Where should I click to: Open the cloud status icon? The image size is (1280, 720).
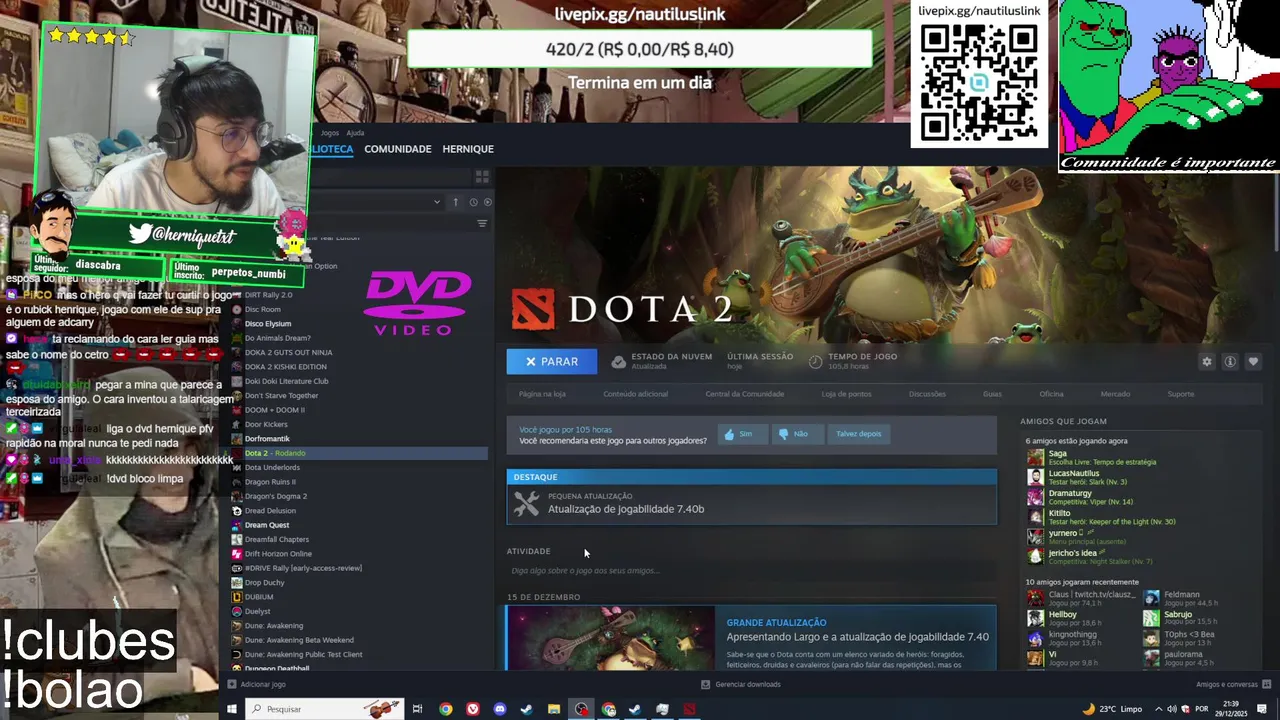tap(619, 362)
